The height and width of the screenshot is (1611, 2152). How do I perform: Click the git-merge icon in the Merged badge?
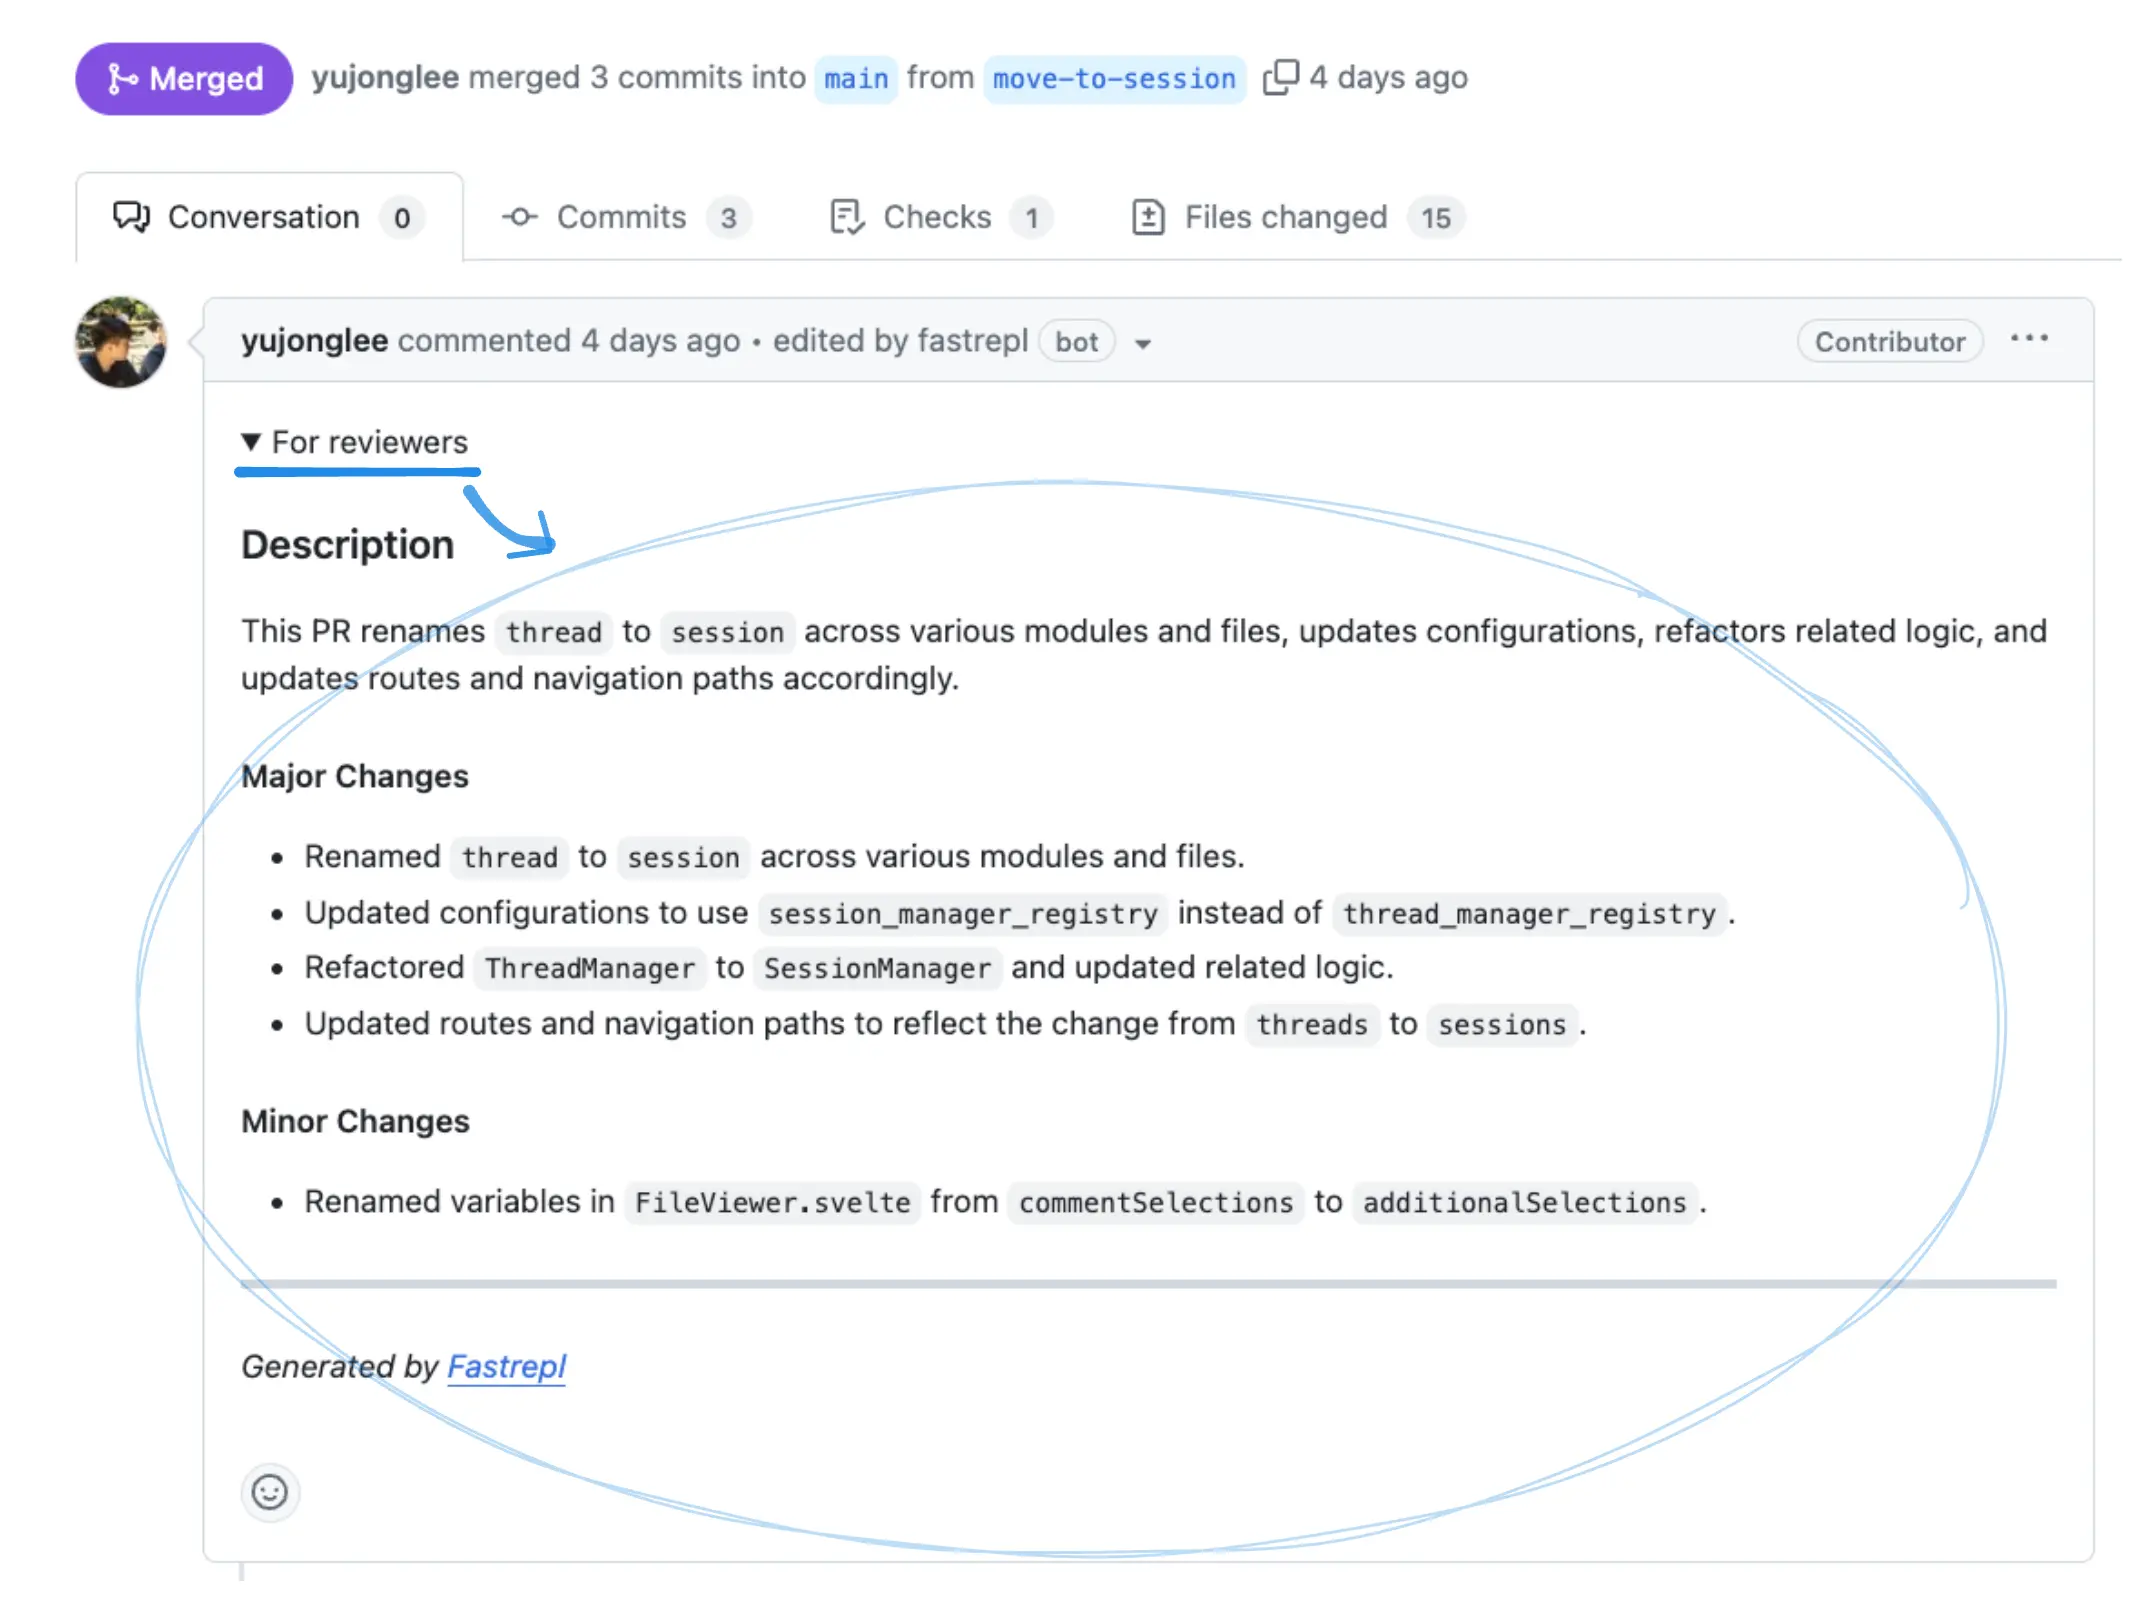(124, 78)
